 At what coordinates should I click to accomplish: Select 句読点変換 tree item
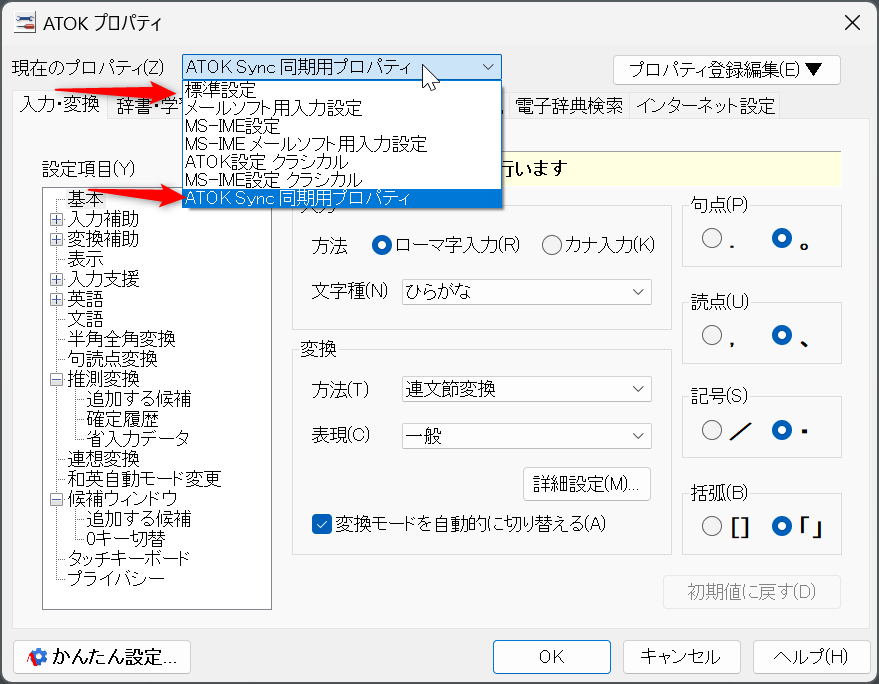(x=112, y=359)
